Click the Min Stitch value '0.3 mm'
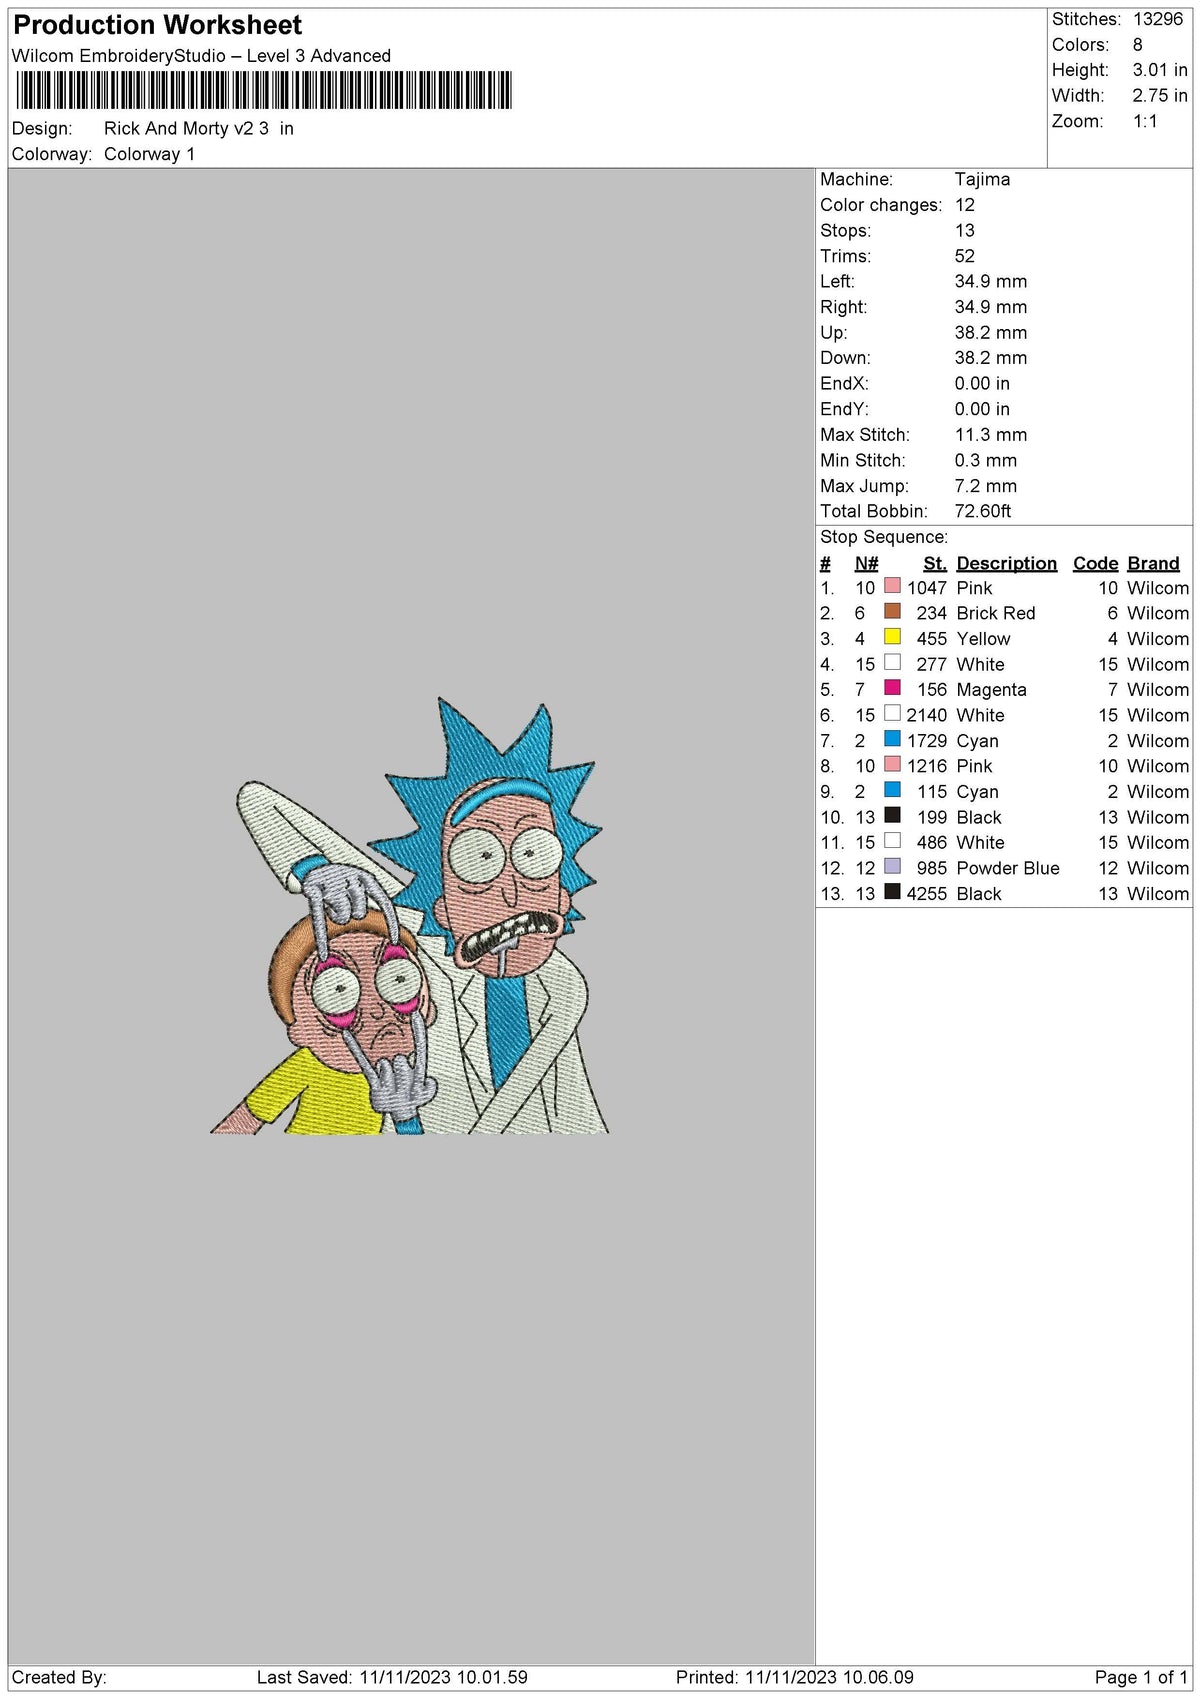Viewport: 1200px width, 1698px height. click(986, 460)
